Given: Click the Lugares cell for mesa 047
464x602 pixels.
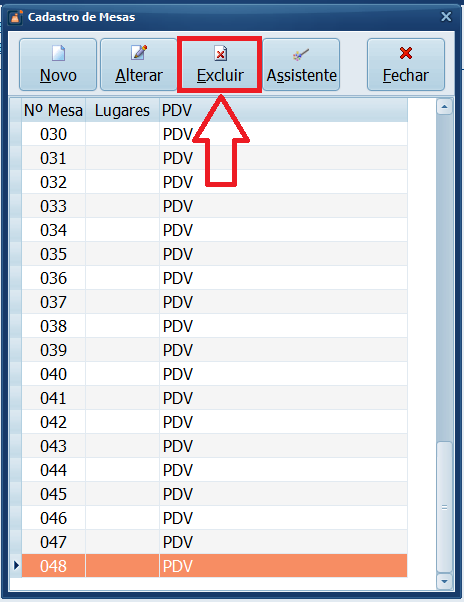Looking at the screenshot, I should pyautogui.click(x=122, y=542).
